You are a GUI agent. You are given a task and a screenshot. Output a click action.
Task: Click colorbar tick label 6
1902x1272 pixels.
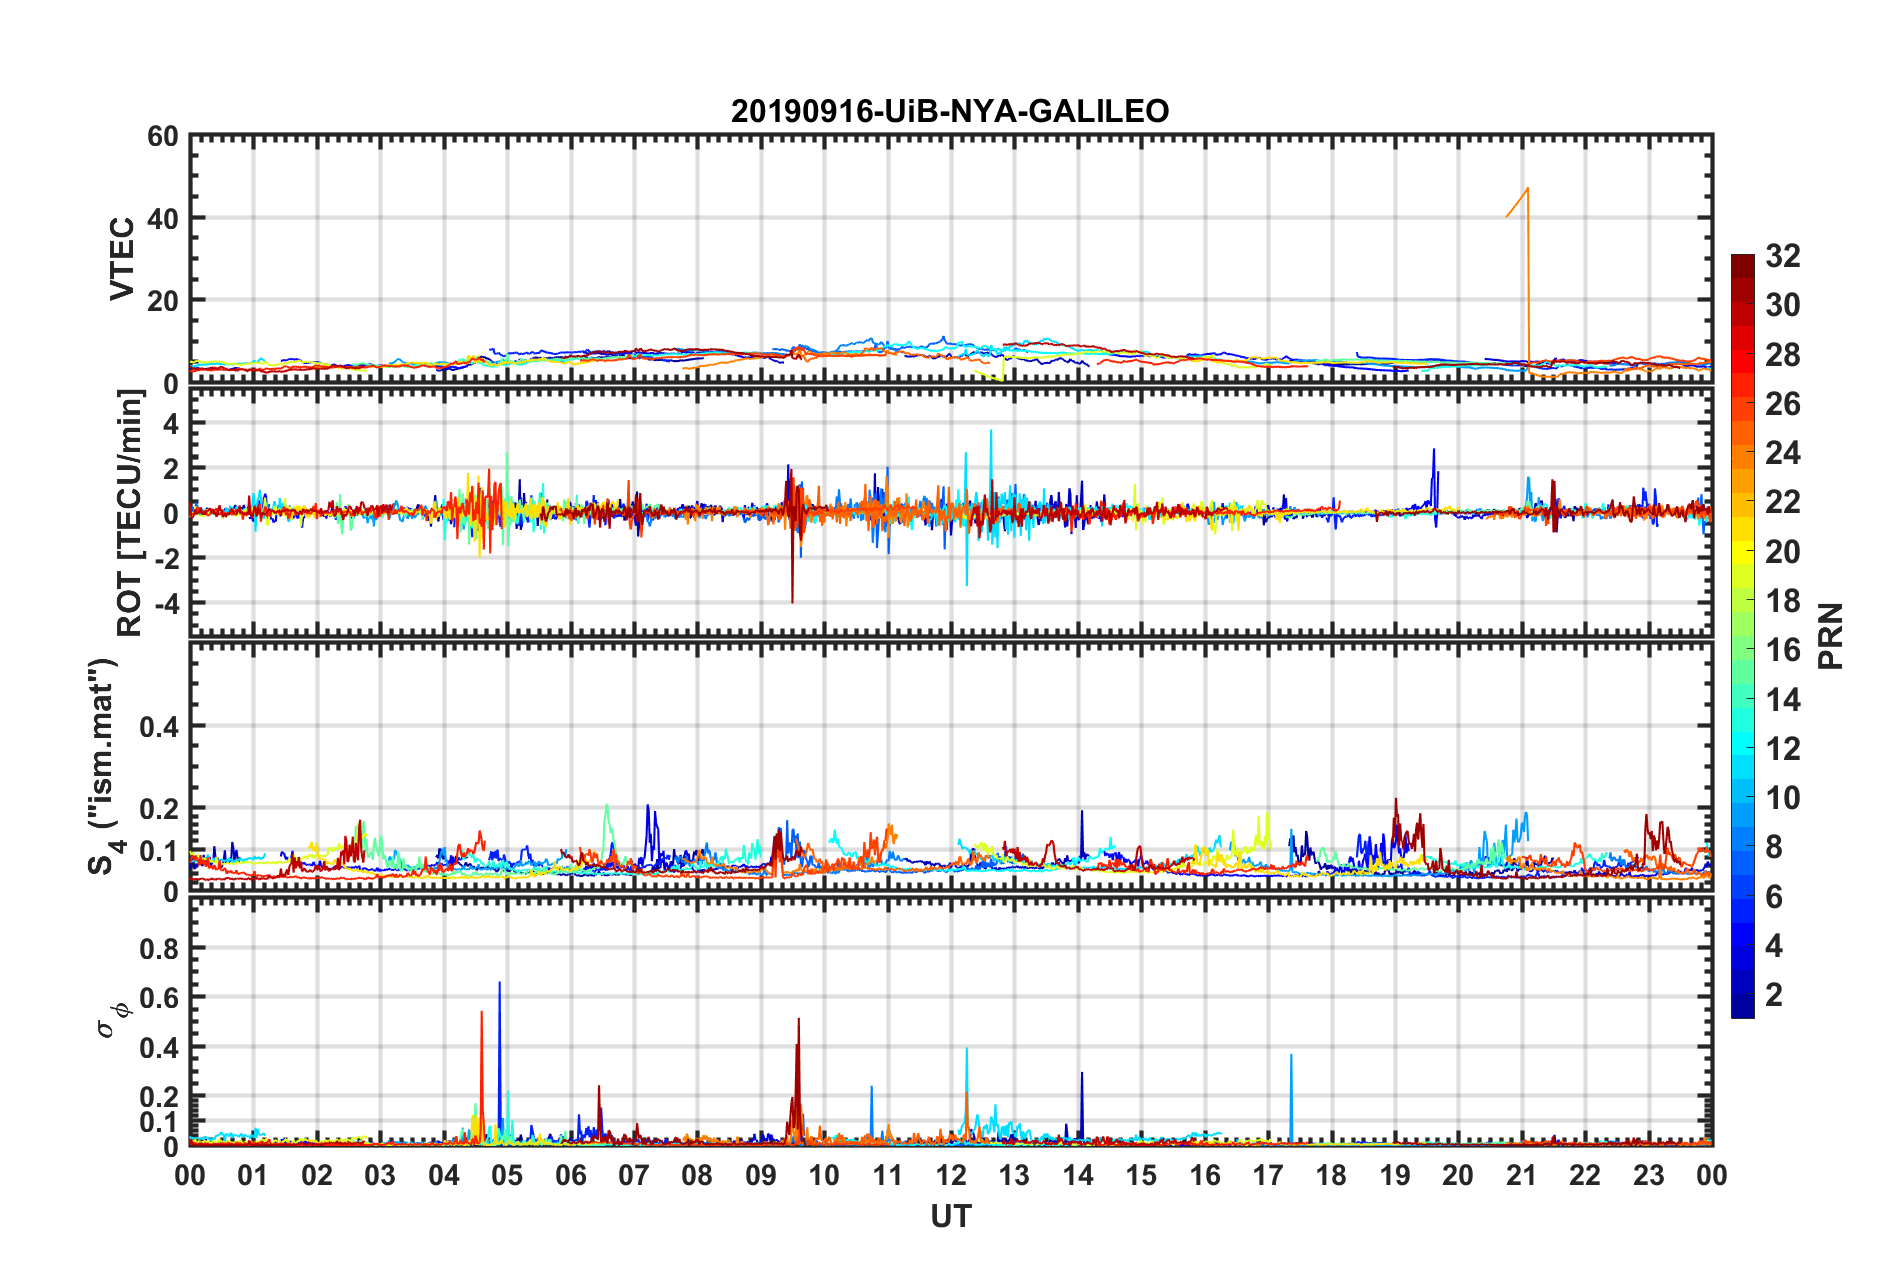tap(1774, 897)
